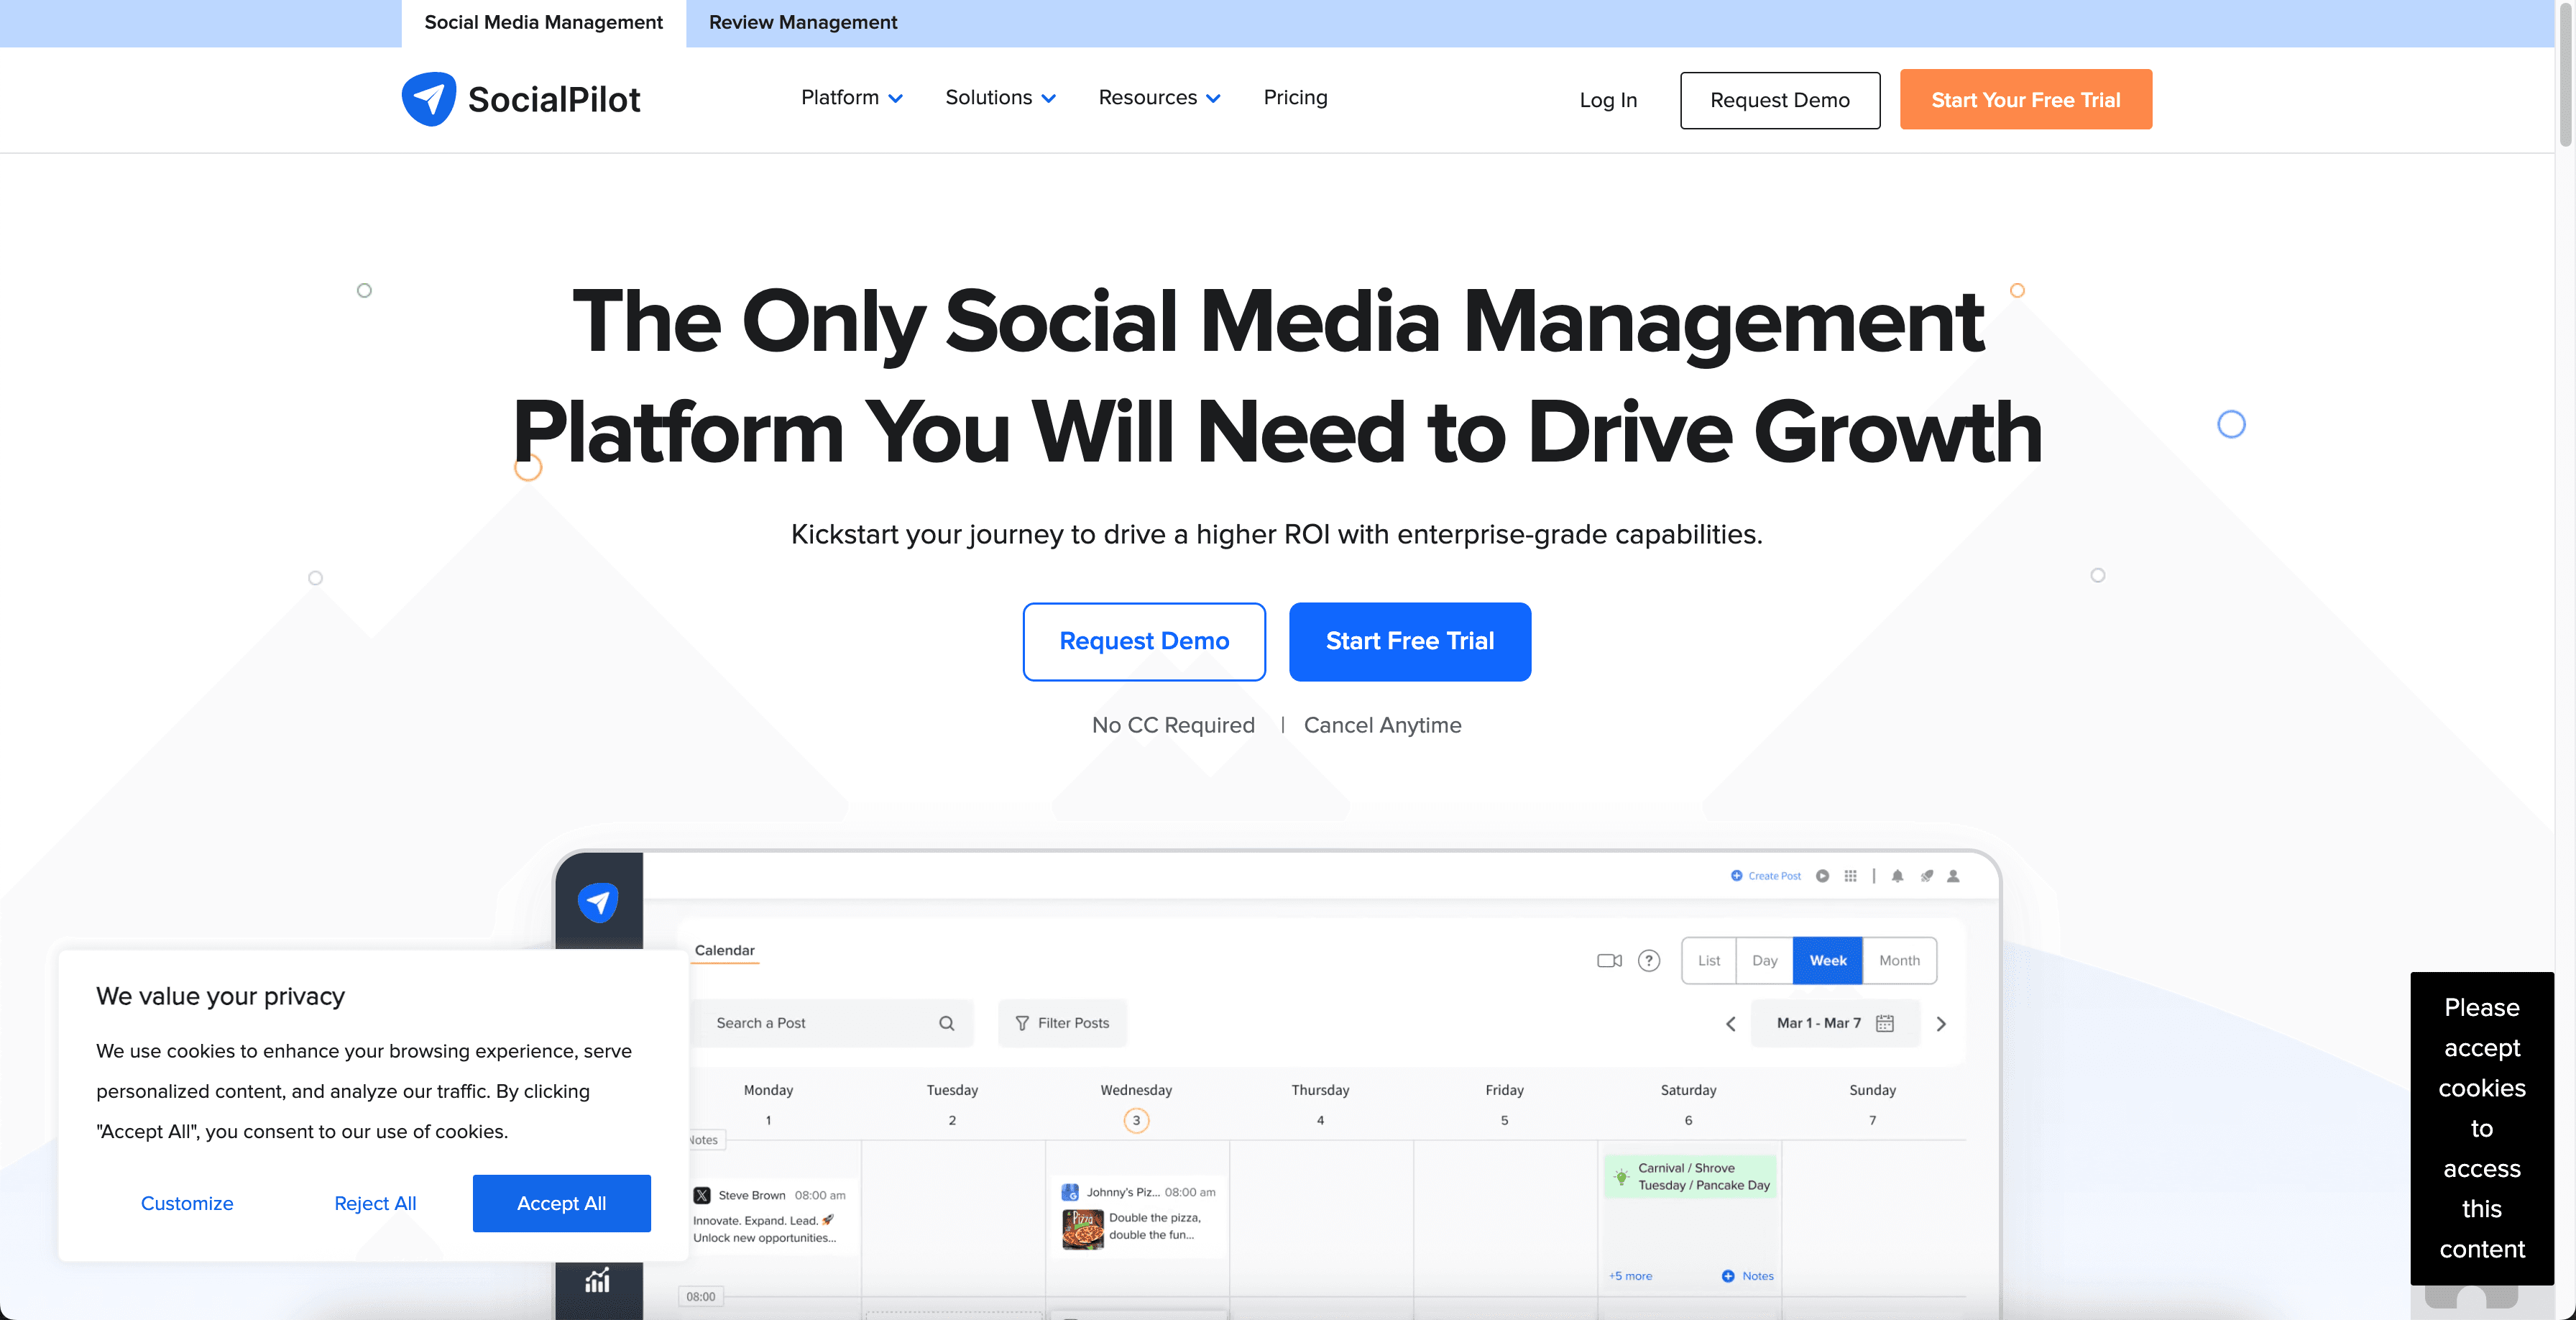Click the play circle icon in the dashboard top bar
Screen dimensions: 2576x1320
tap(1822, 876)
